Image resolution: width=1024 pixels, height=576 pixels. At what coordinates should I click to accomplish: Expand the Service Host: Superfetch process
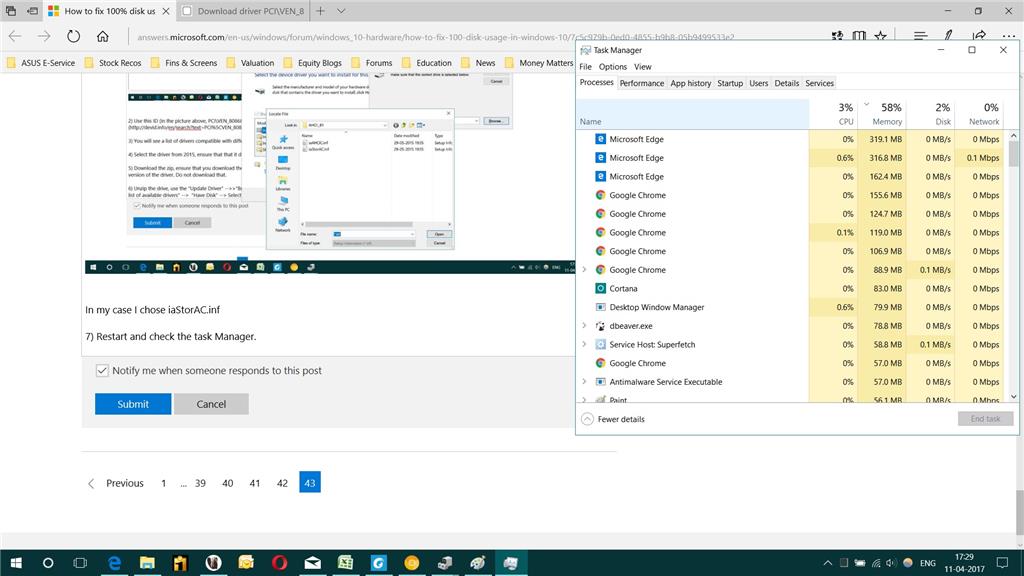click(x=584, y=344)
